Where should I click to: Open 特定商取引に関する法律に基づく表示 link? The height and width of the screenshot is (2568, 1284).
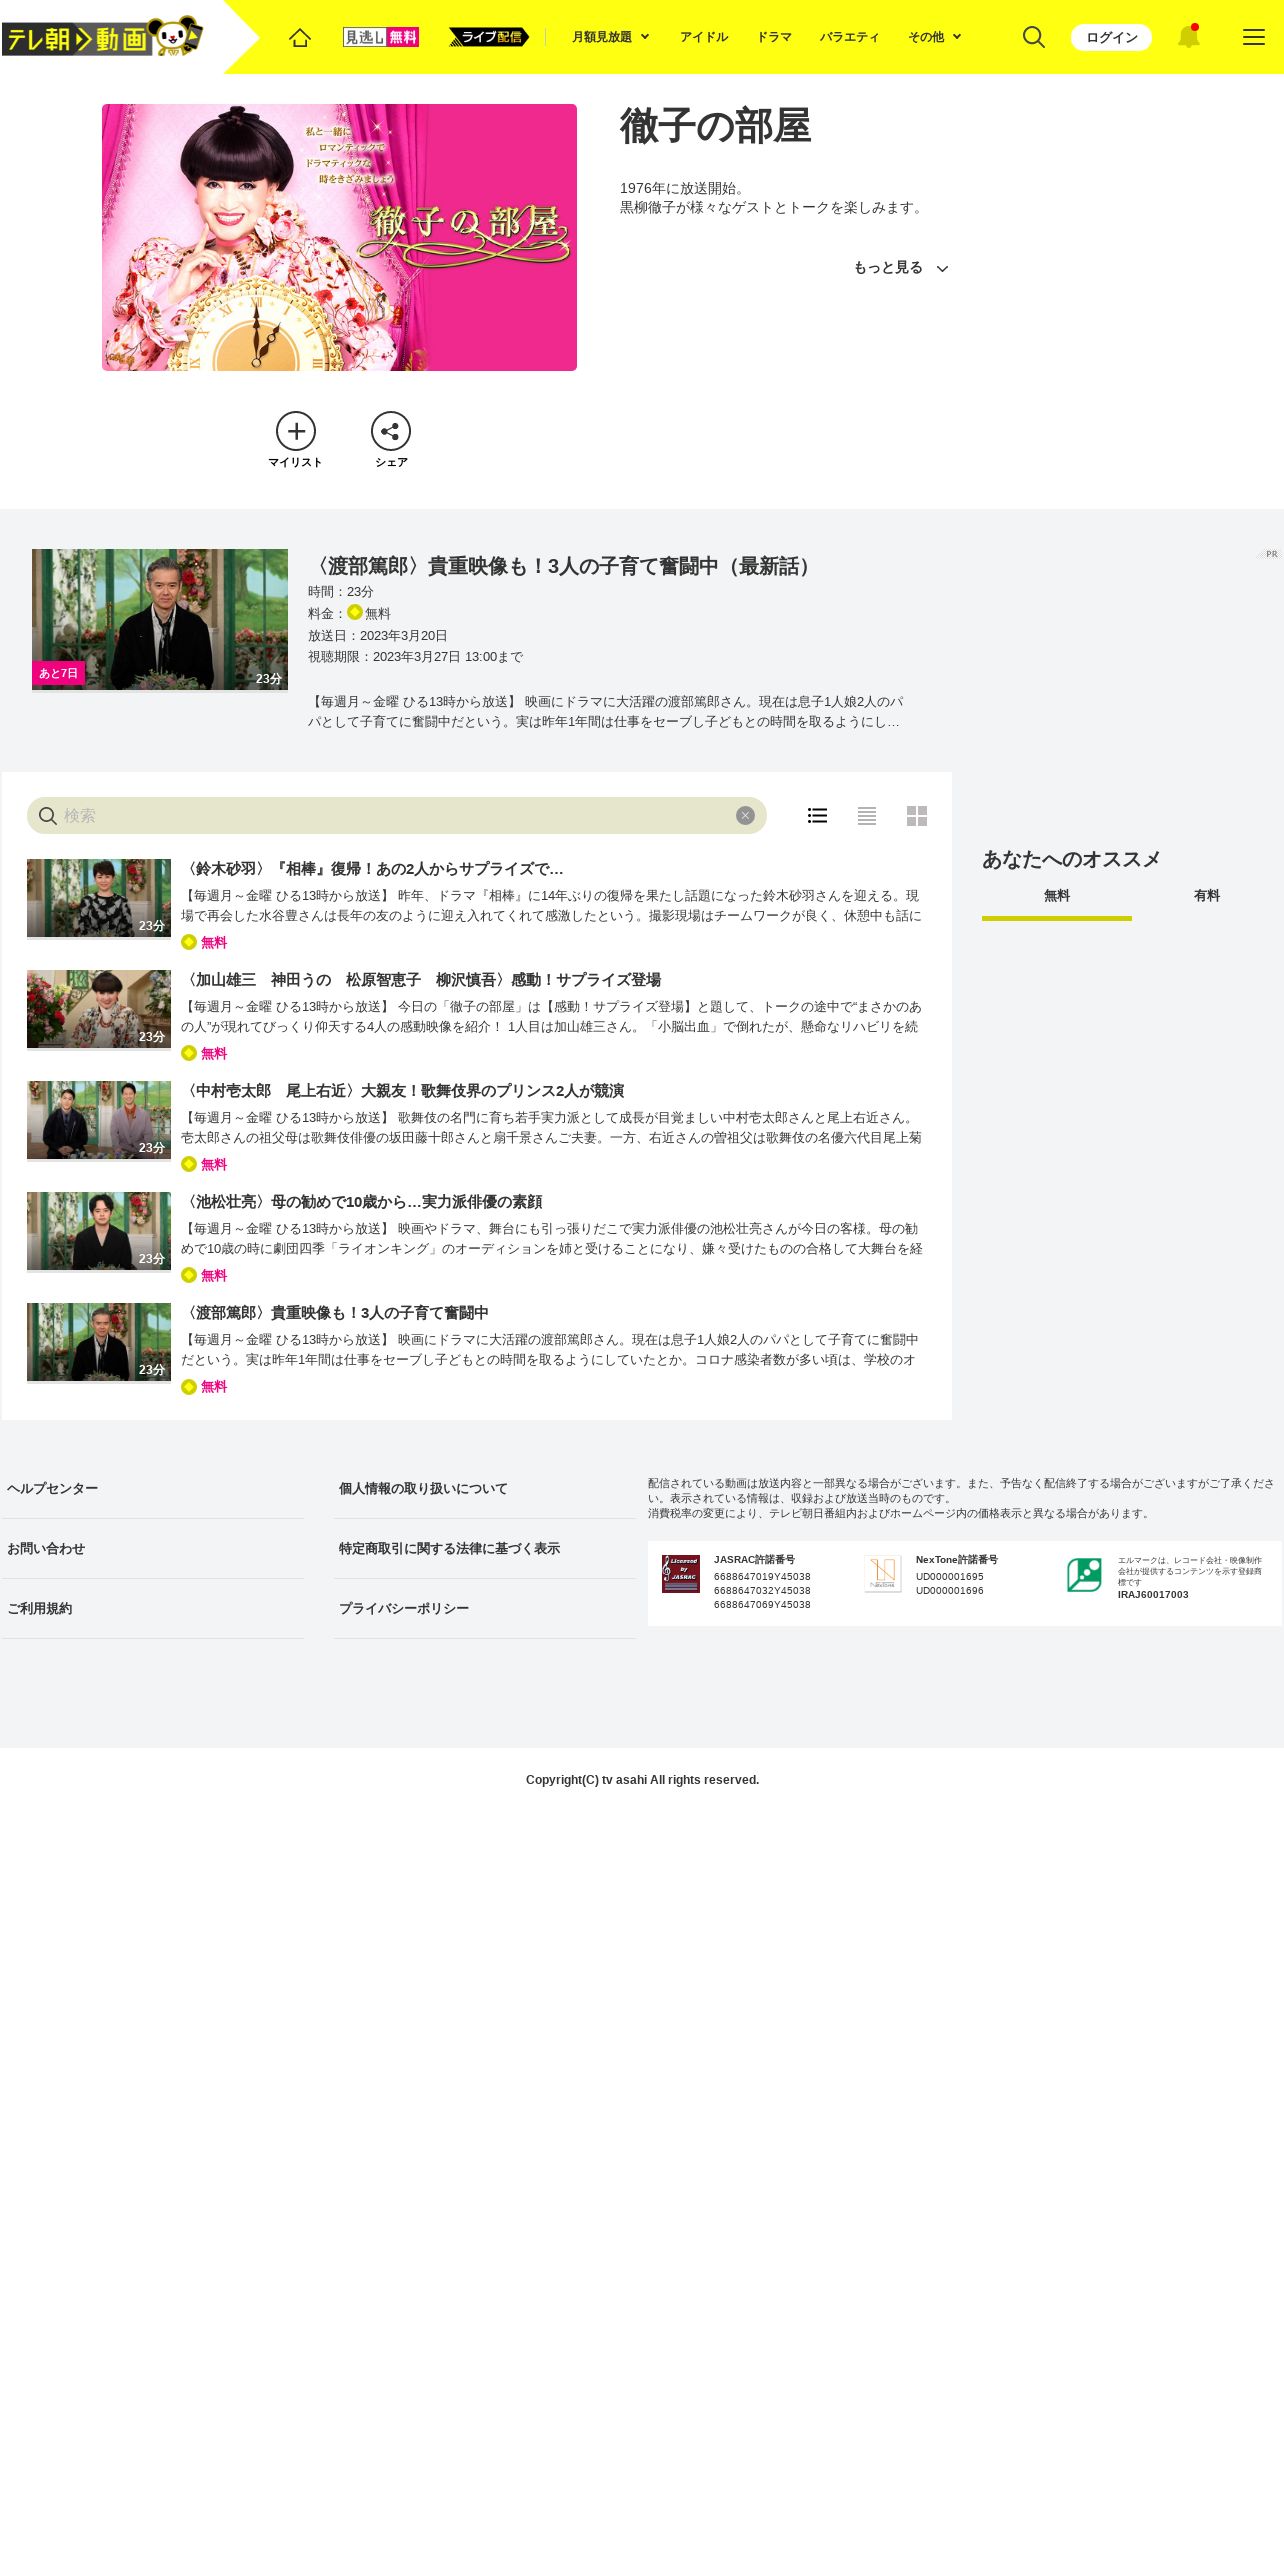point(449,1549)
